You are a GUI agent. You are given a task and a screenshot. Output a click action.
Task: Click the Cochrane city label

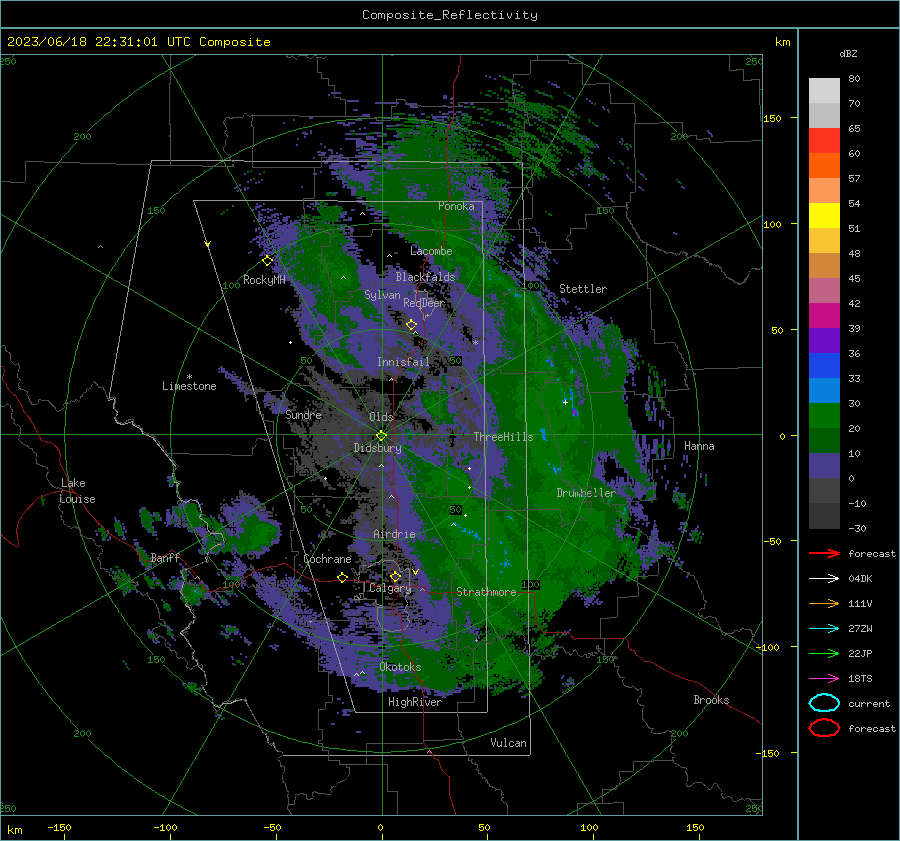(327, 559)
